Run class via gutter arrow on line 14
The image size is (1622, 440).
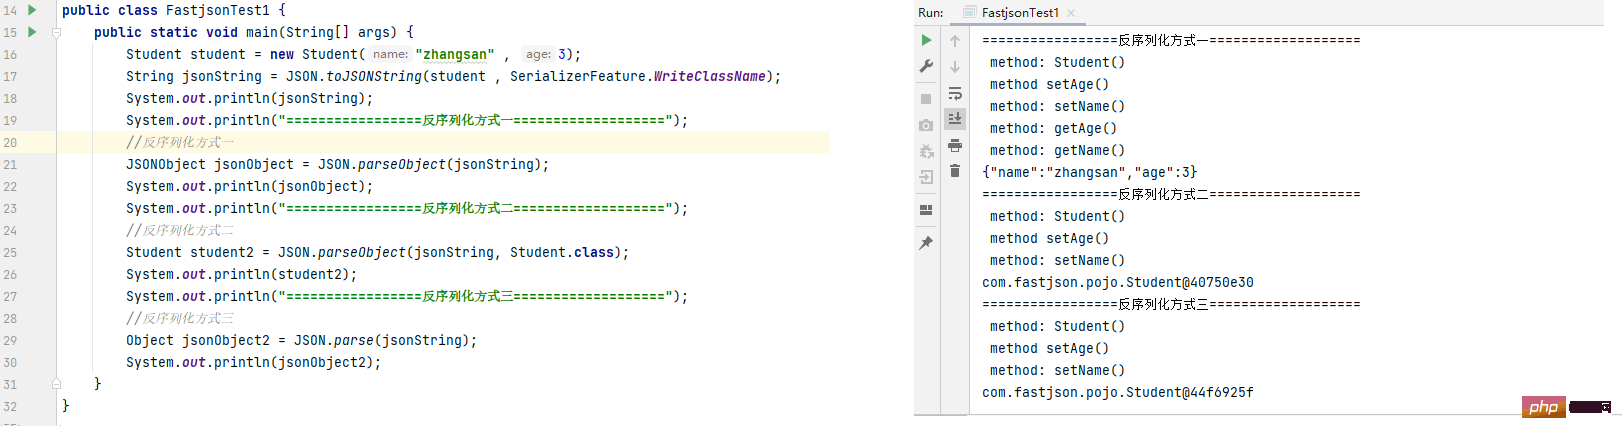point(32,10)
